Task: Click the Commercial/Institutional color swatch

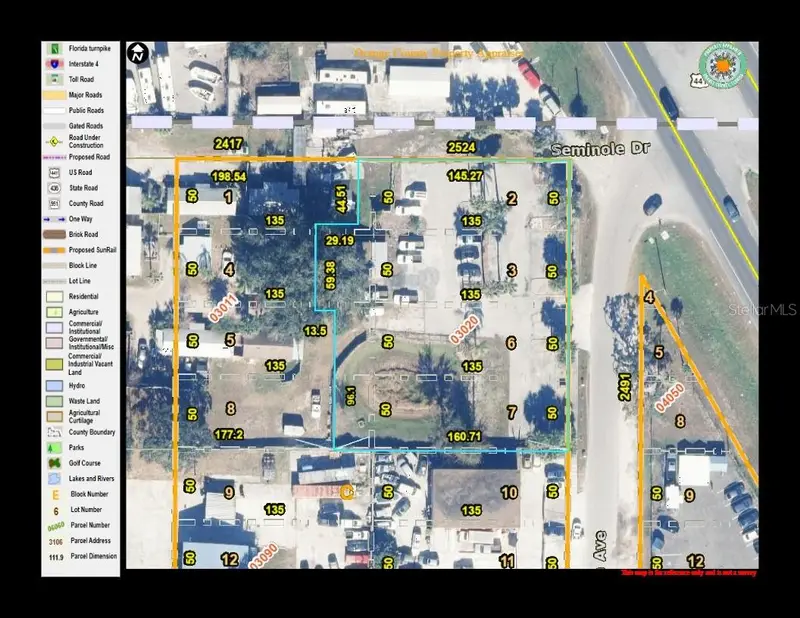Action: click(x=55, y=328)
